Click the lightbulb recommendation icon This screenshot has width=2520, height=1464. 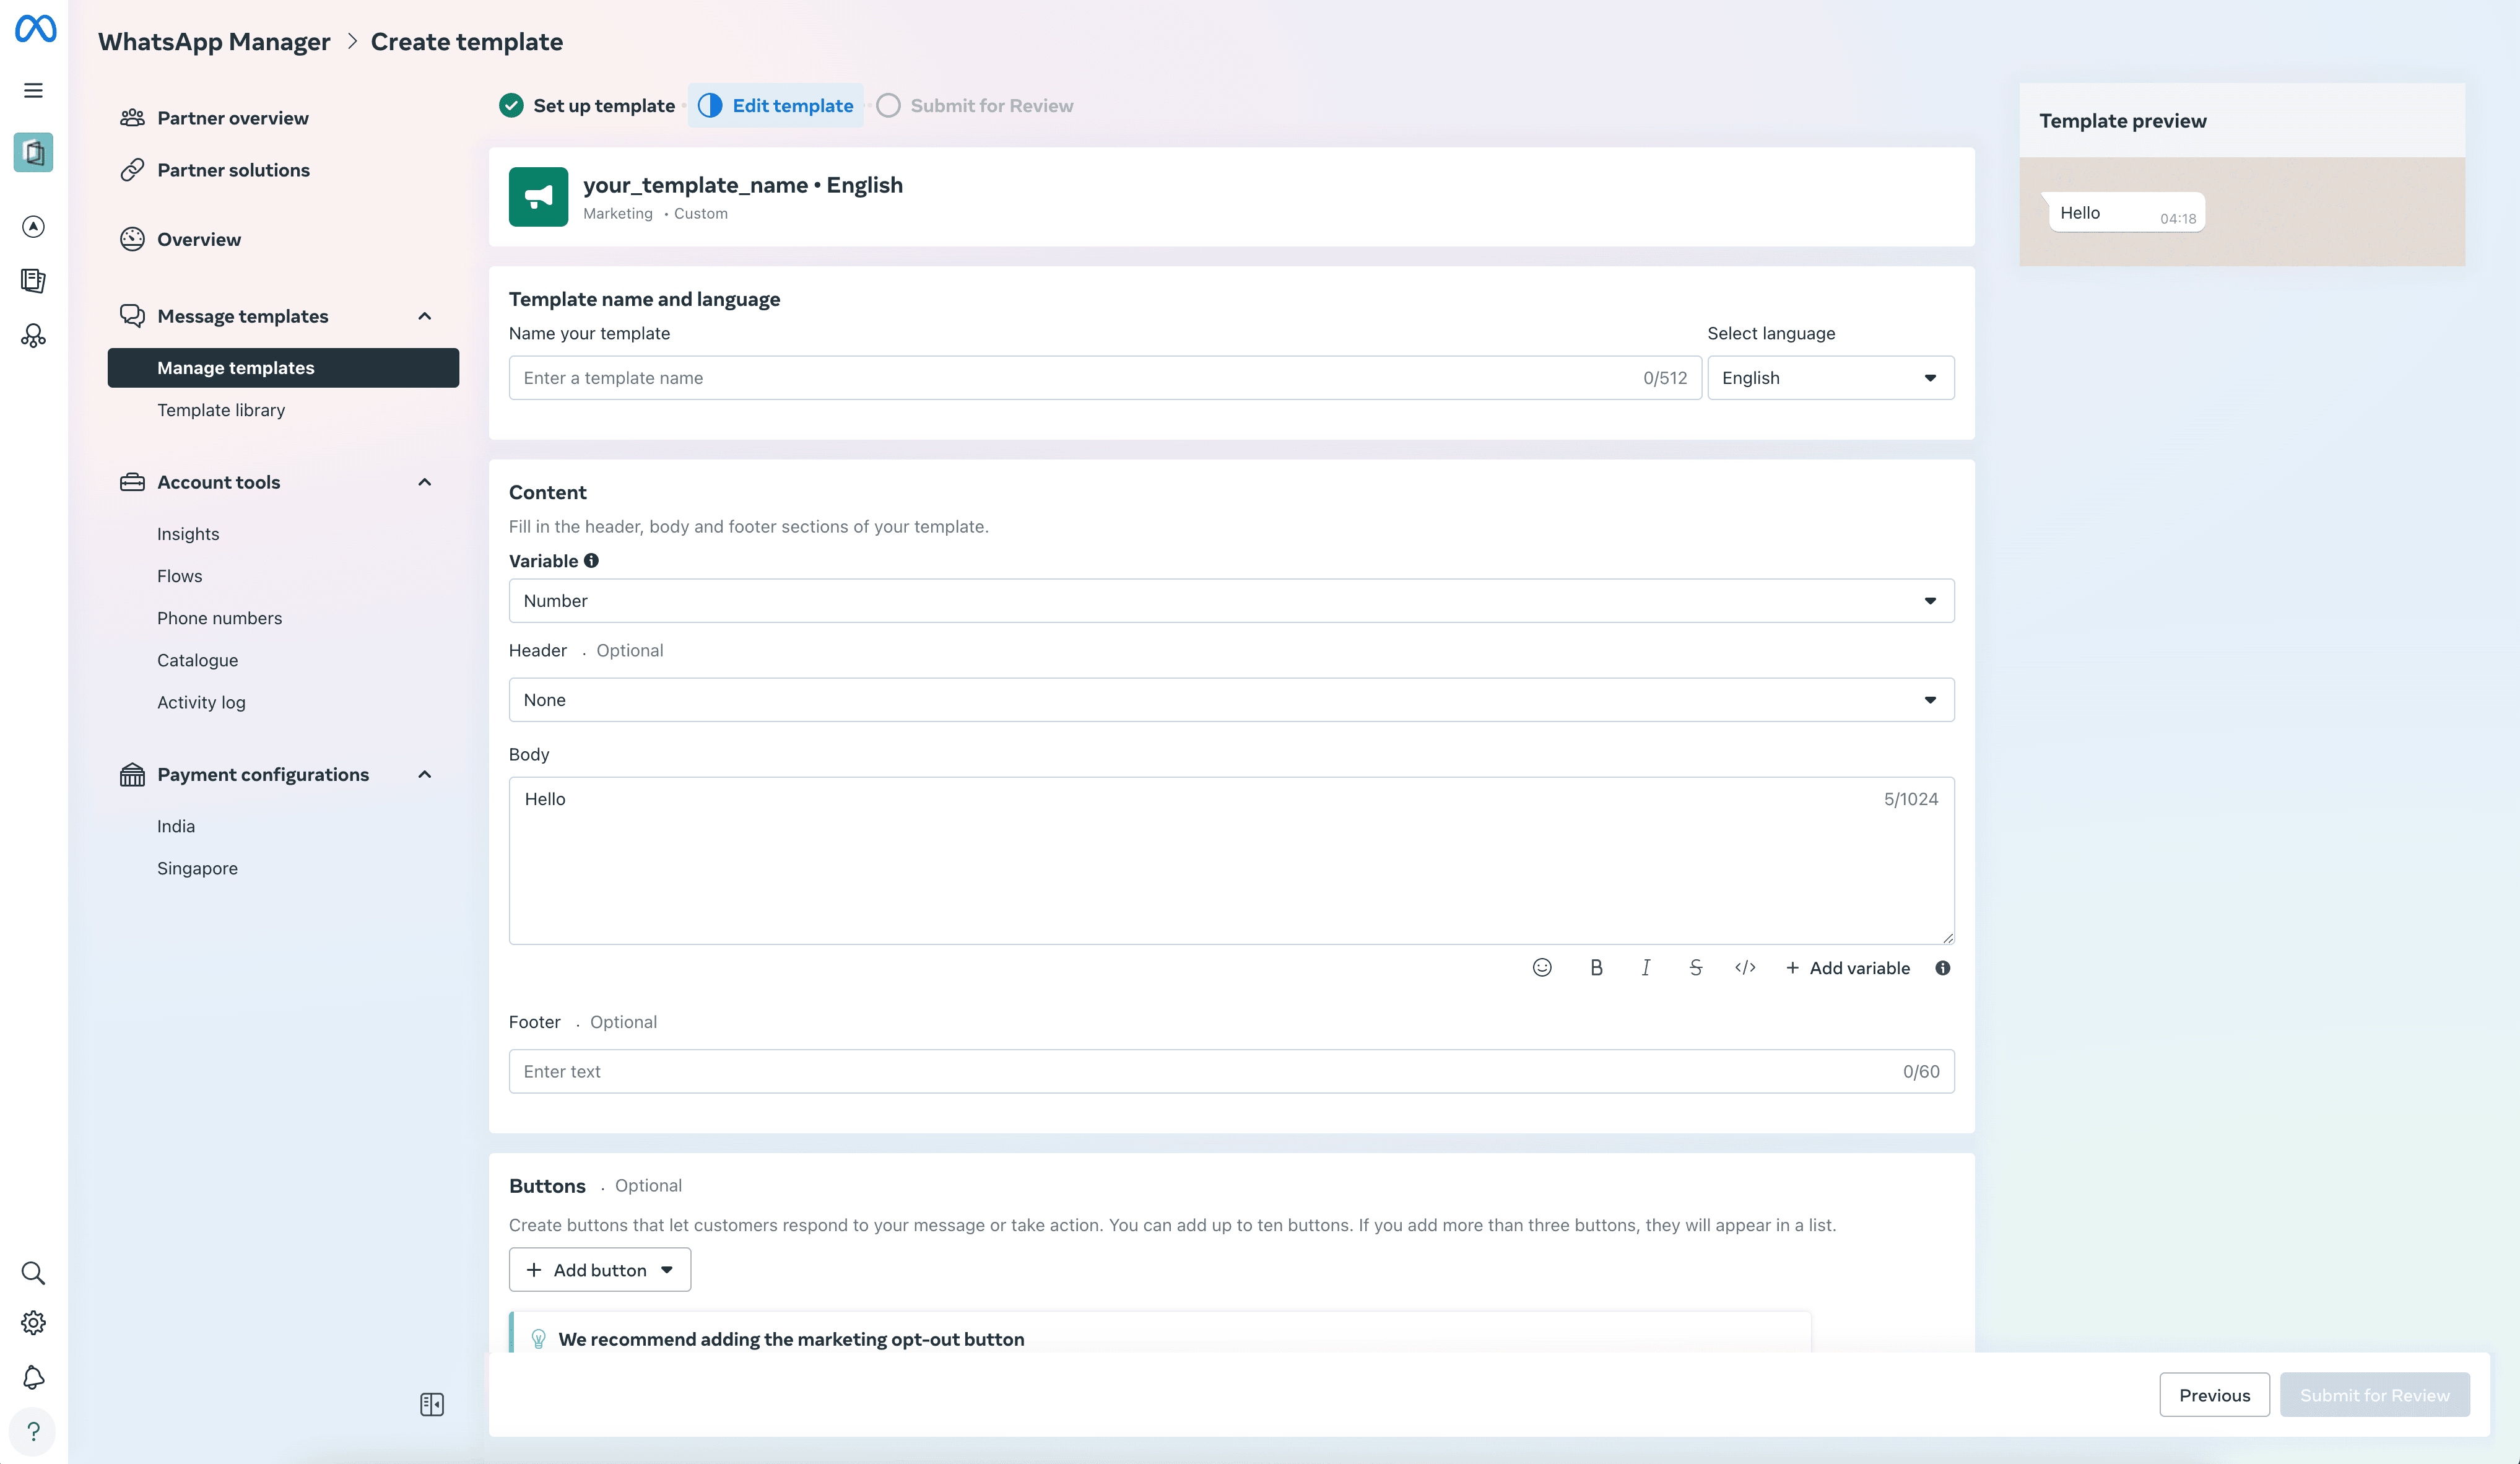[x=538, y=1338]
